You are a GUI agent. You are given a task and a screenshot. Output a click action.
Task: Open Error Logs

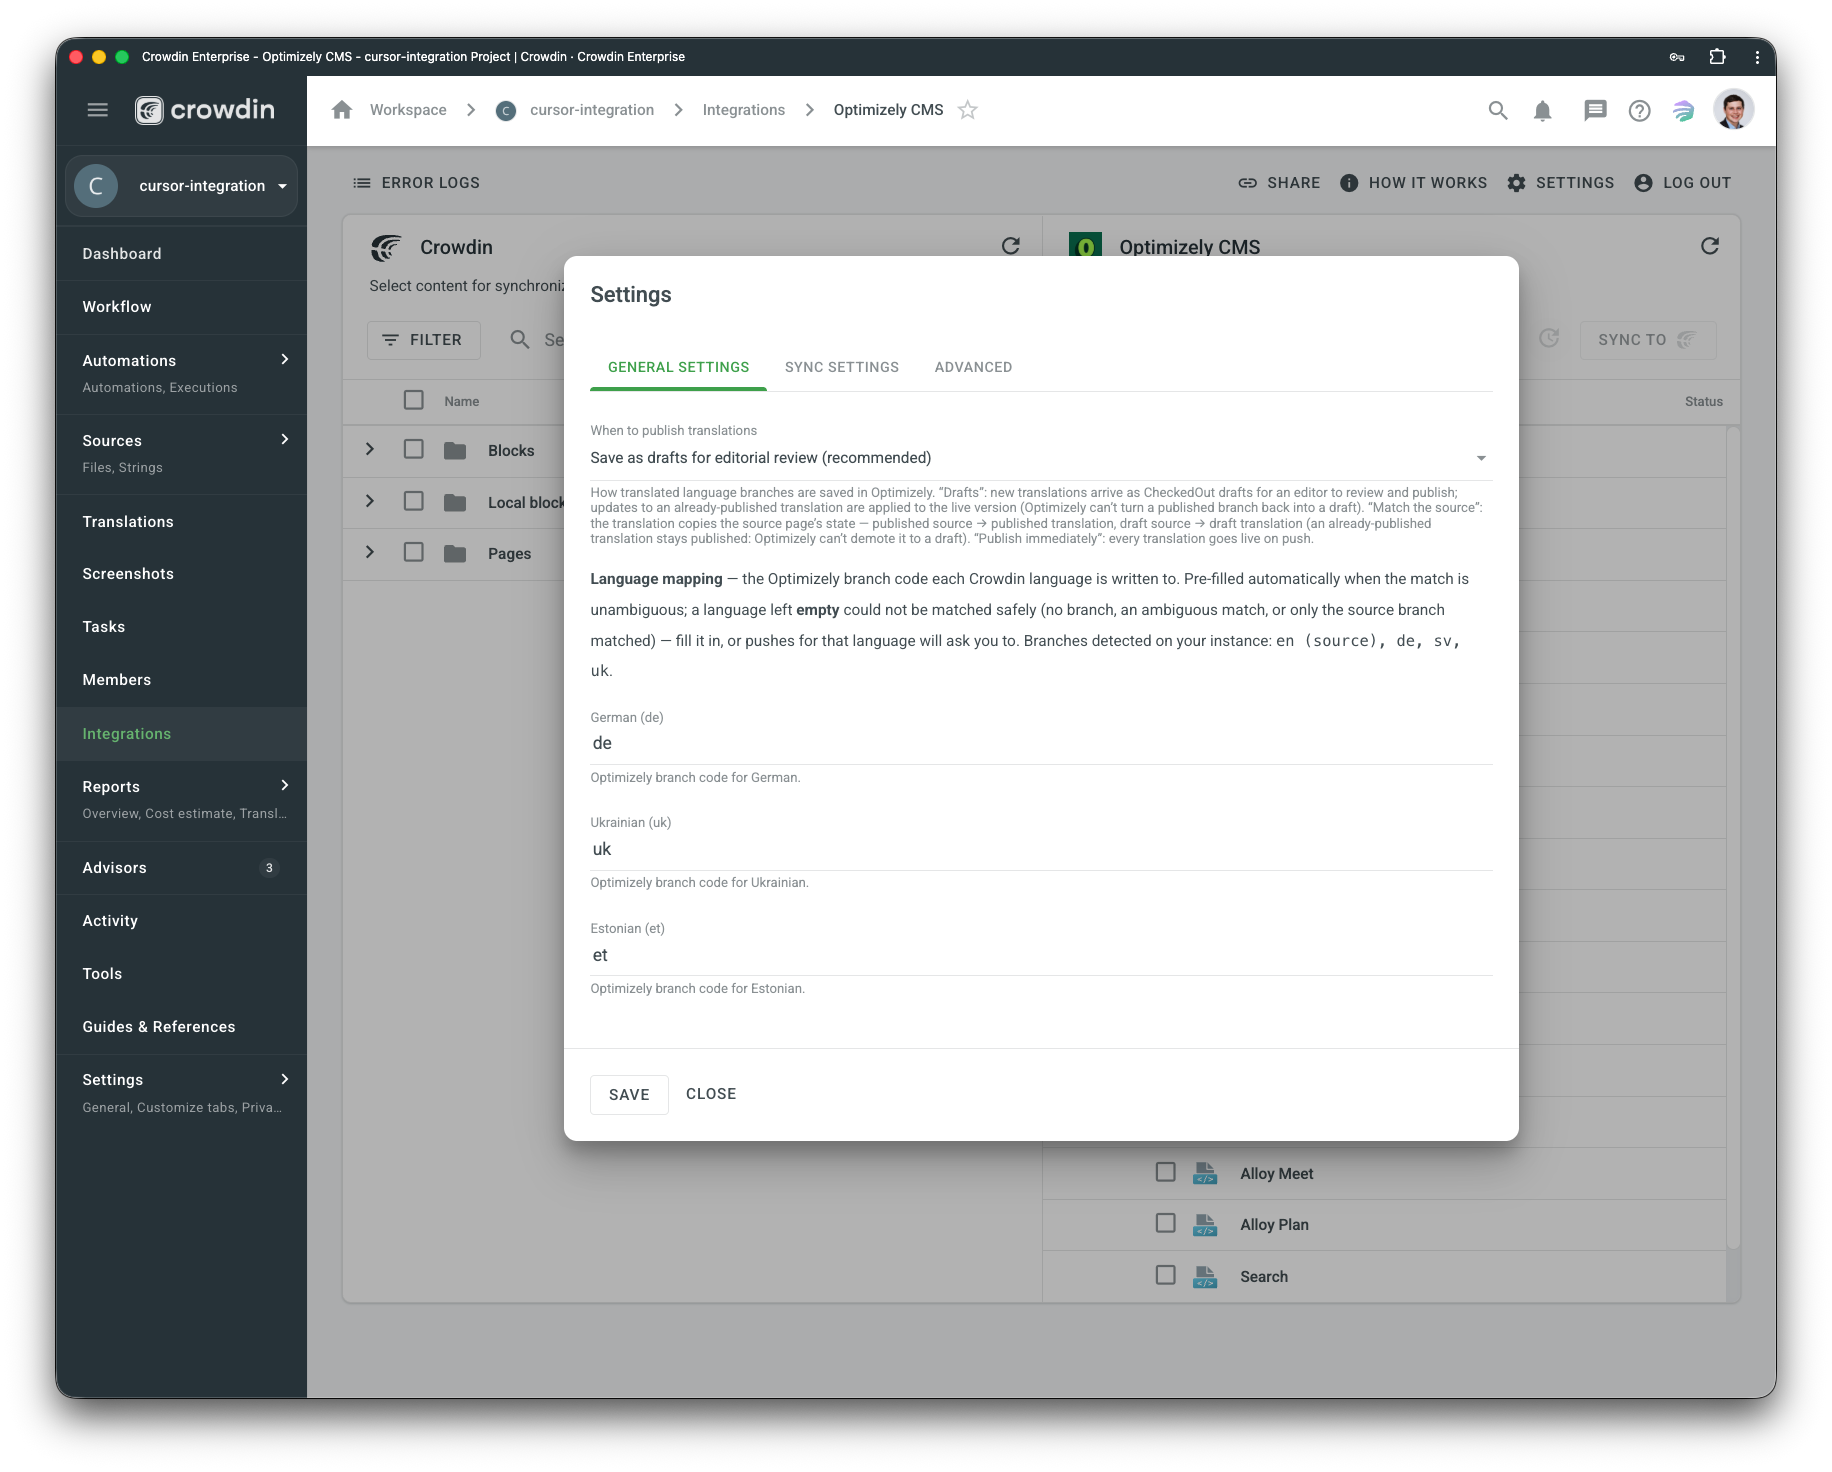416,183
